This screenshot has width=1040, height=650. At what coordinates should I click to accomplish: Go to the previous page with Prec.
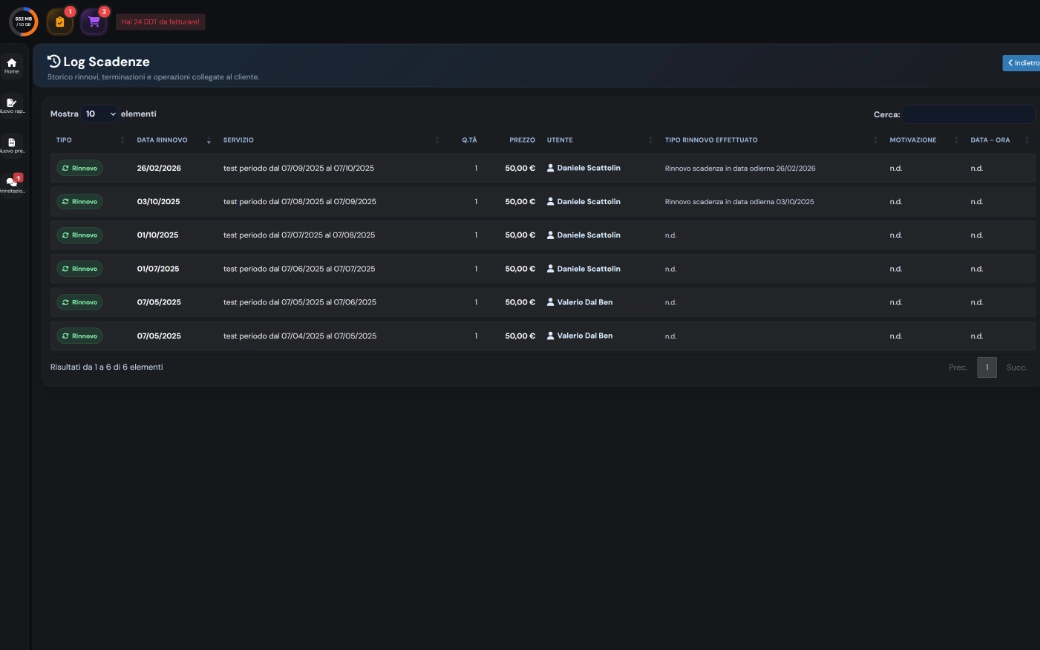[x=958, y=367]
